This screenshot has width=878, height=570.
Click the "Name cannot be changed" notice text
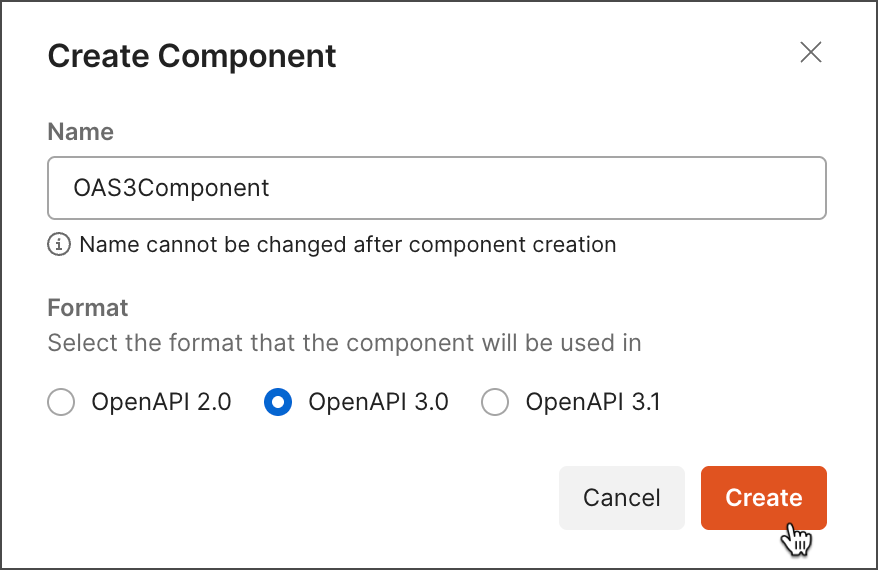coord(347,244)
